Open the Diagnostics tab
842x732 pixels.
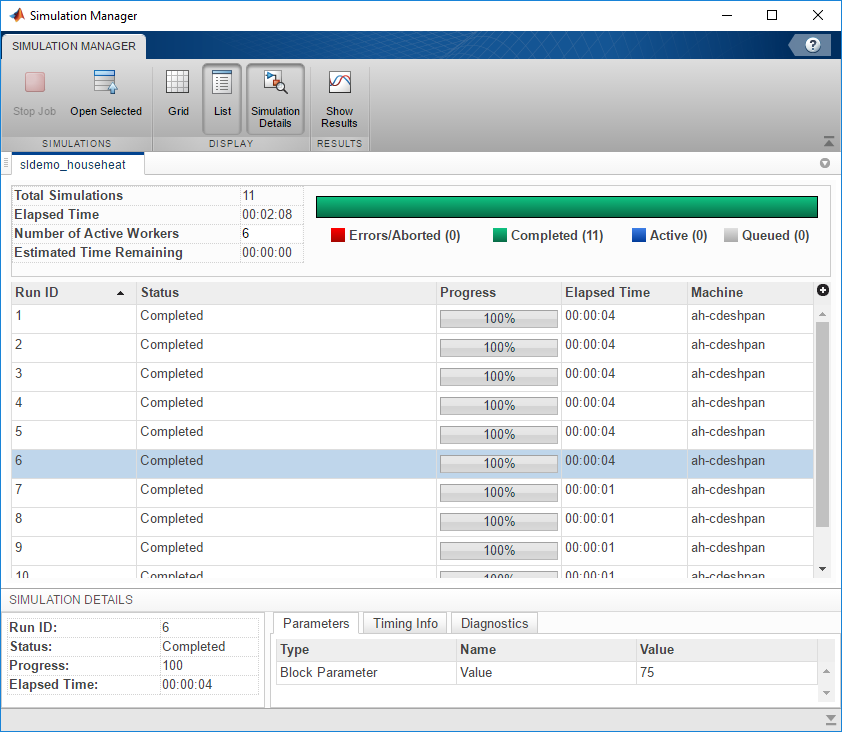tap(494, 623)
